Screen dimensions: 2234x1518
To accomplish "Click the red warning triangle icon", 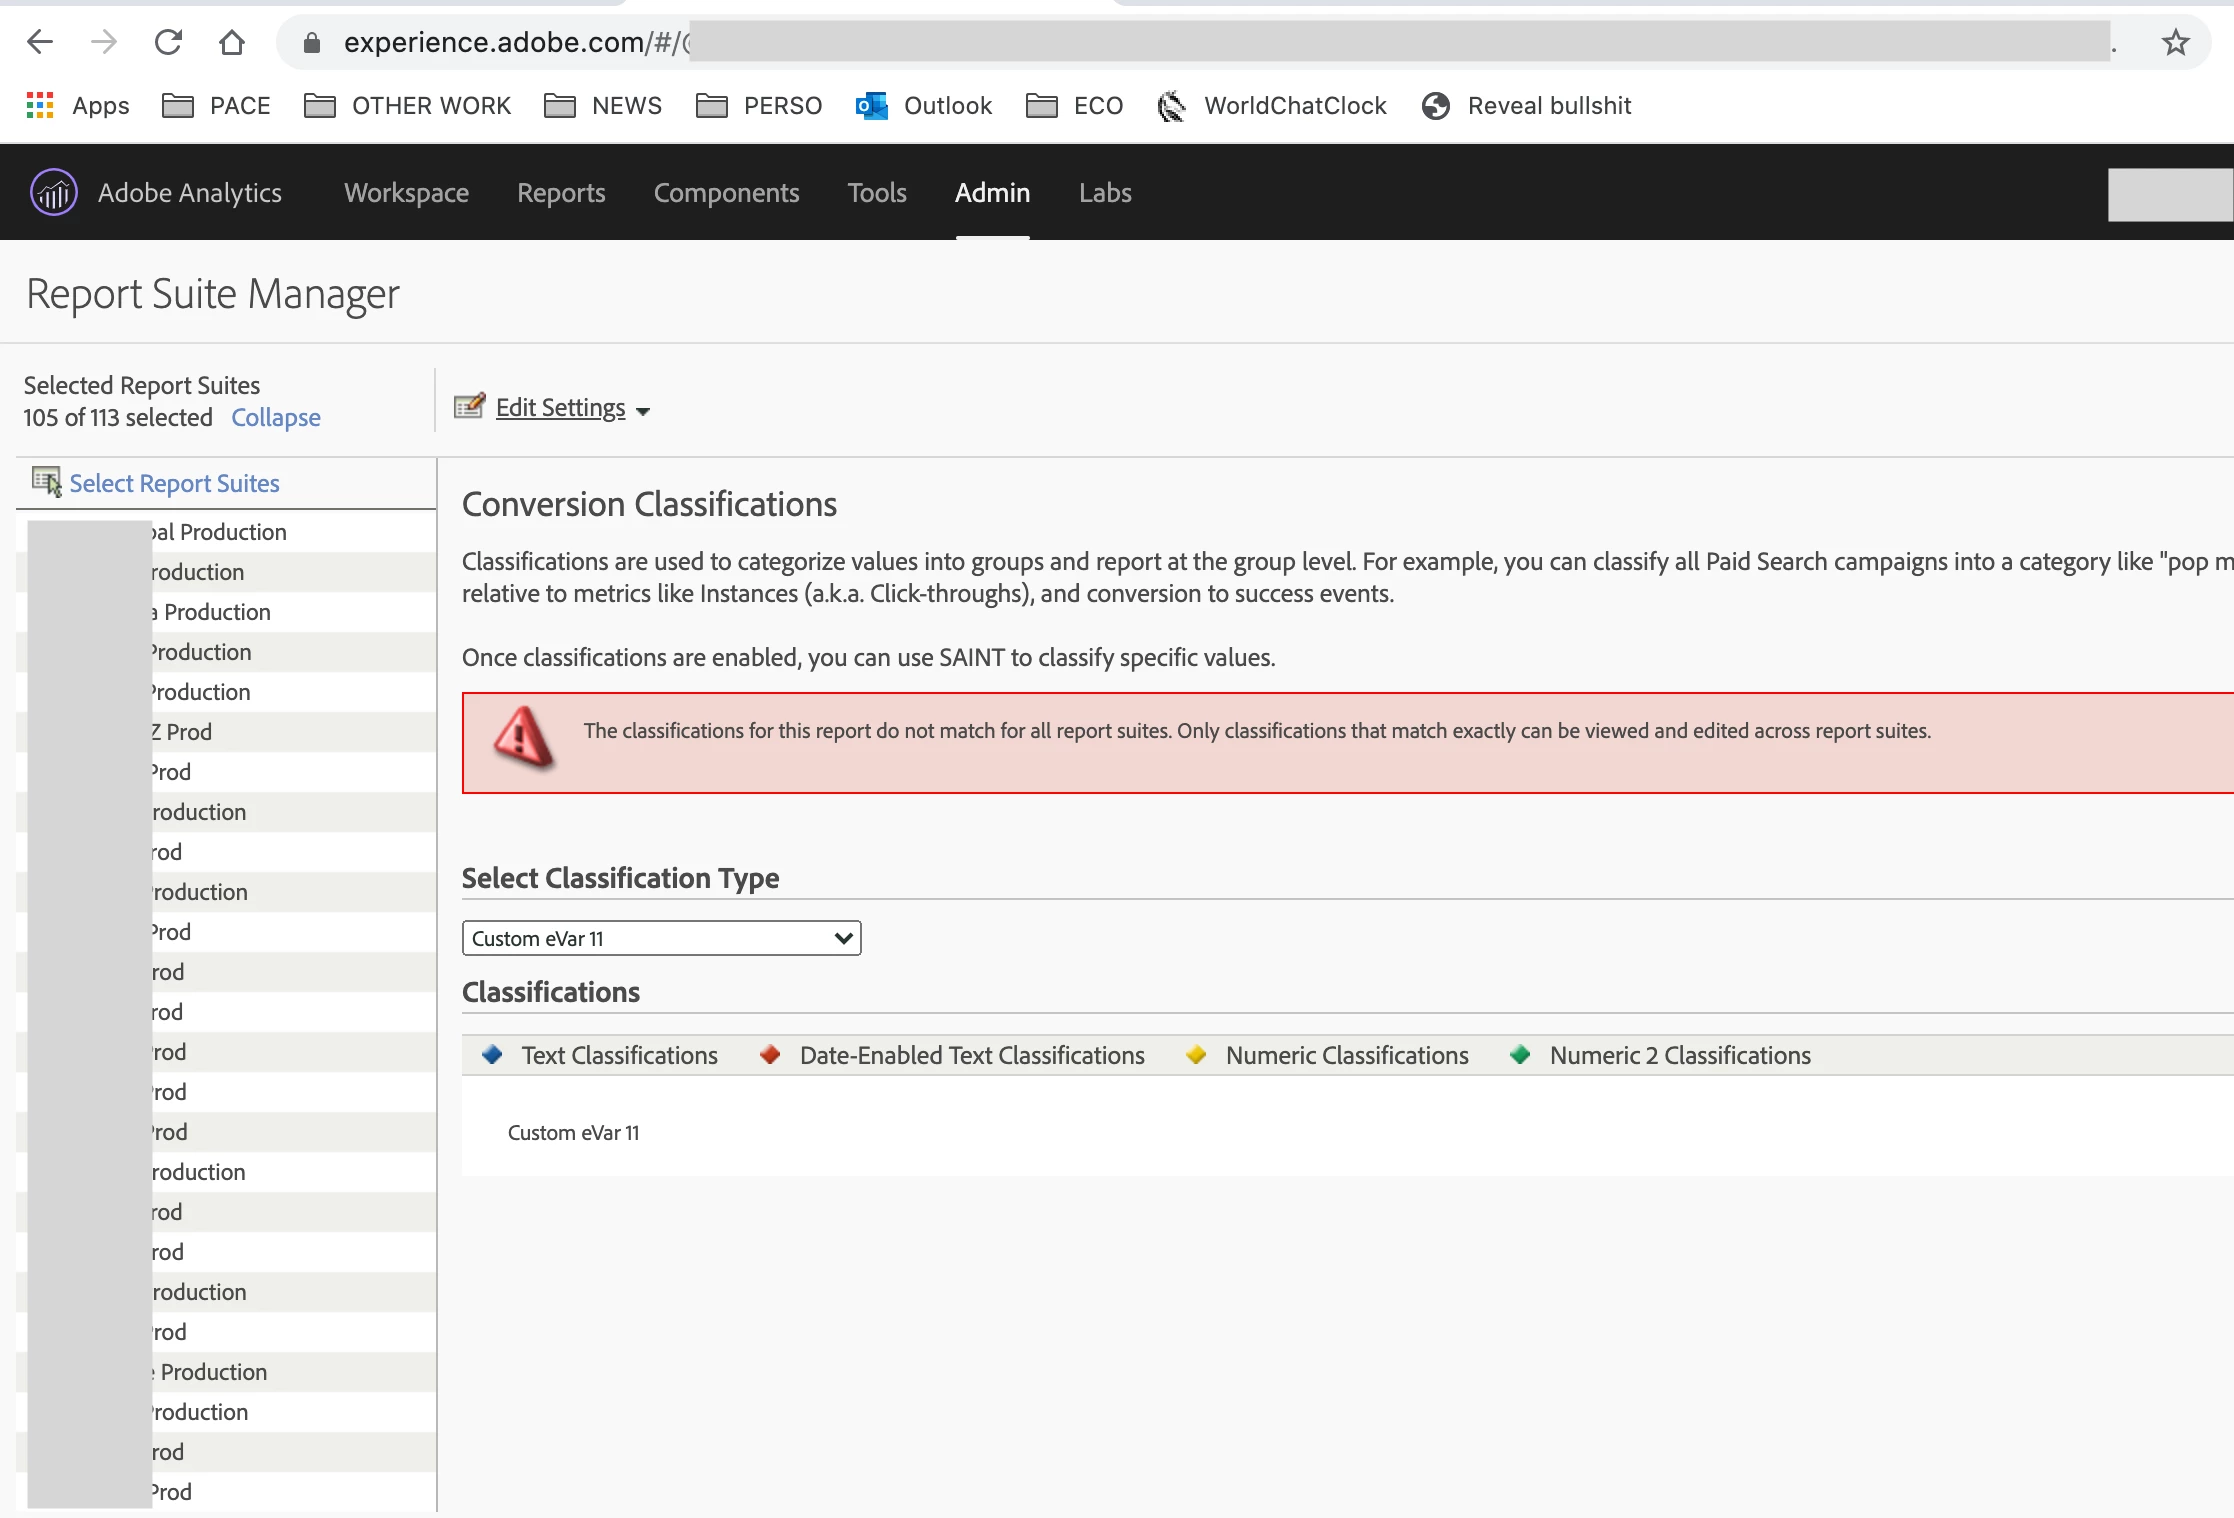I will (523, 738).
